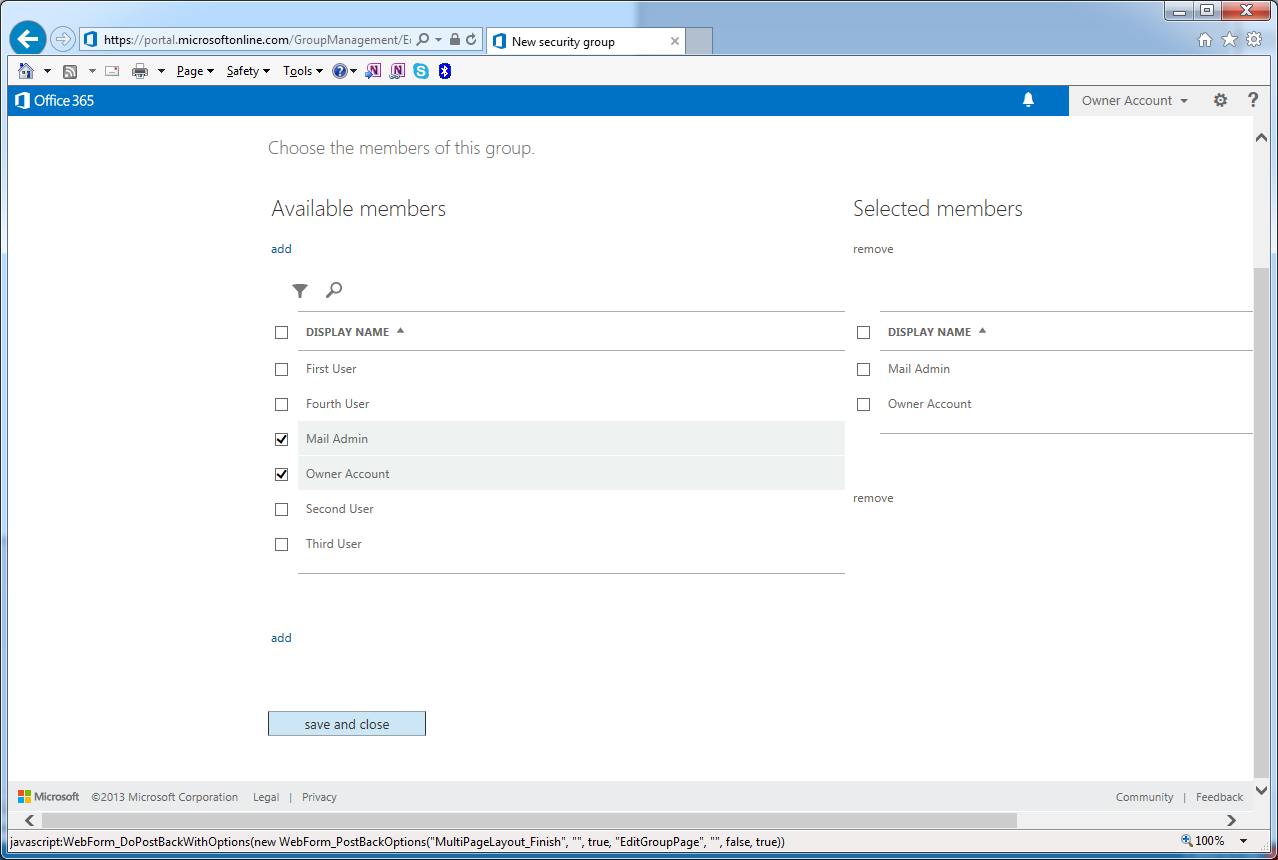The width and height of the screenshot is (1278, 860).
Task: Click the save and close button
Action: (347, 724)
